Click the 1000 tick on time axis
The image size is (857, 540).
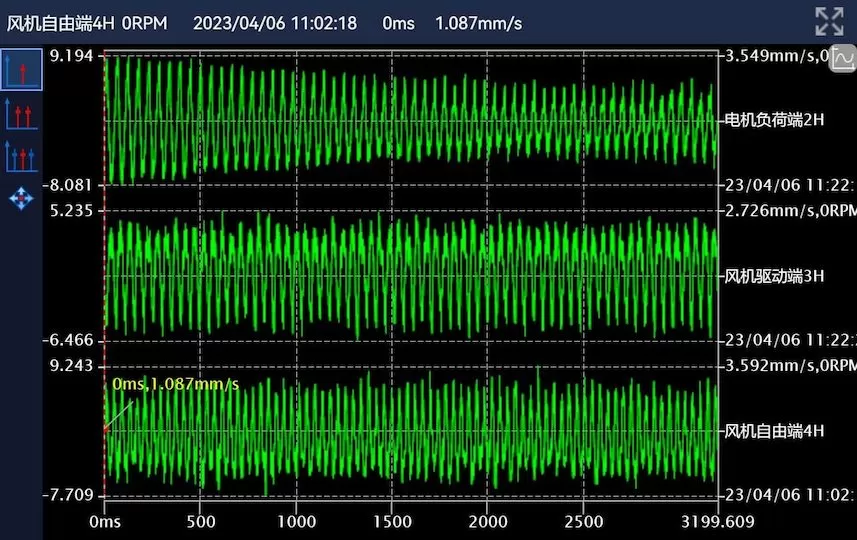point(296,522)
